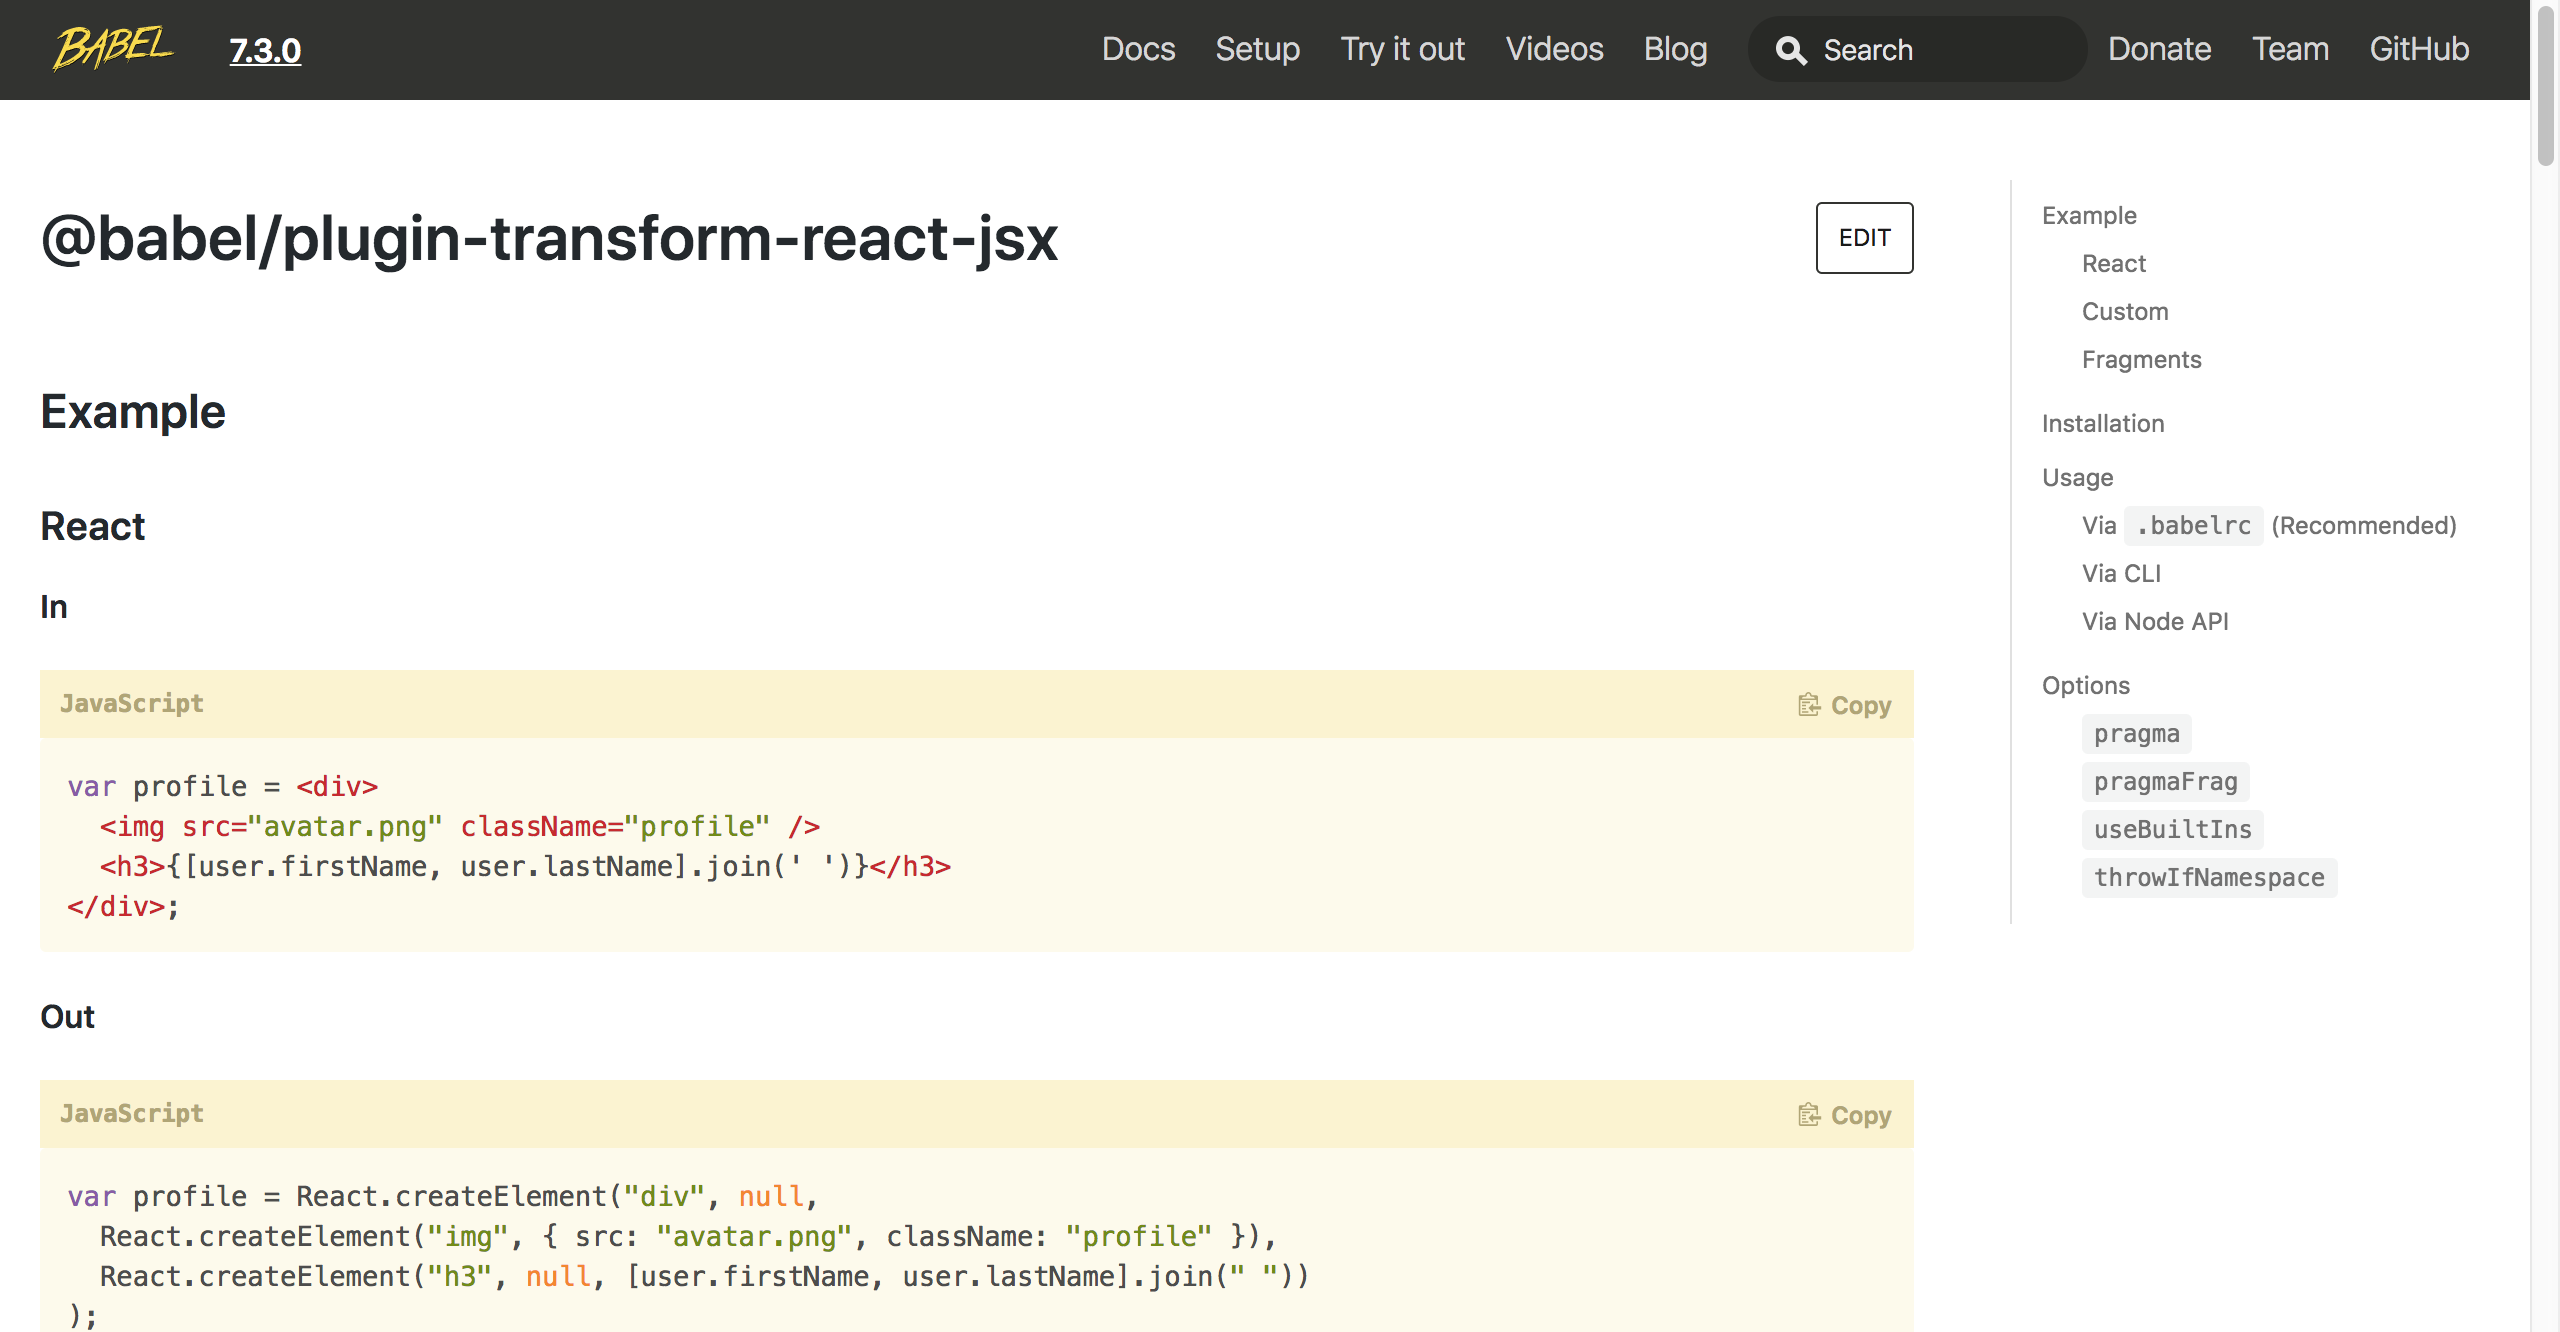Click the page vertical scrollbar thumb

pyautogui.click(x=2545, y=85)
